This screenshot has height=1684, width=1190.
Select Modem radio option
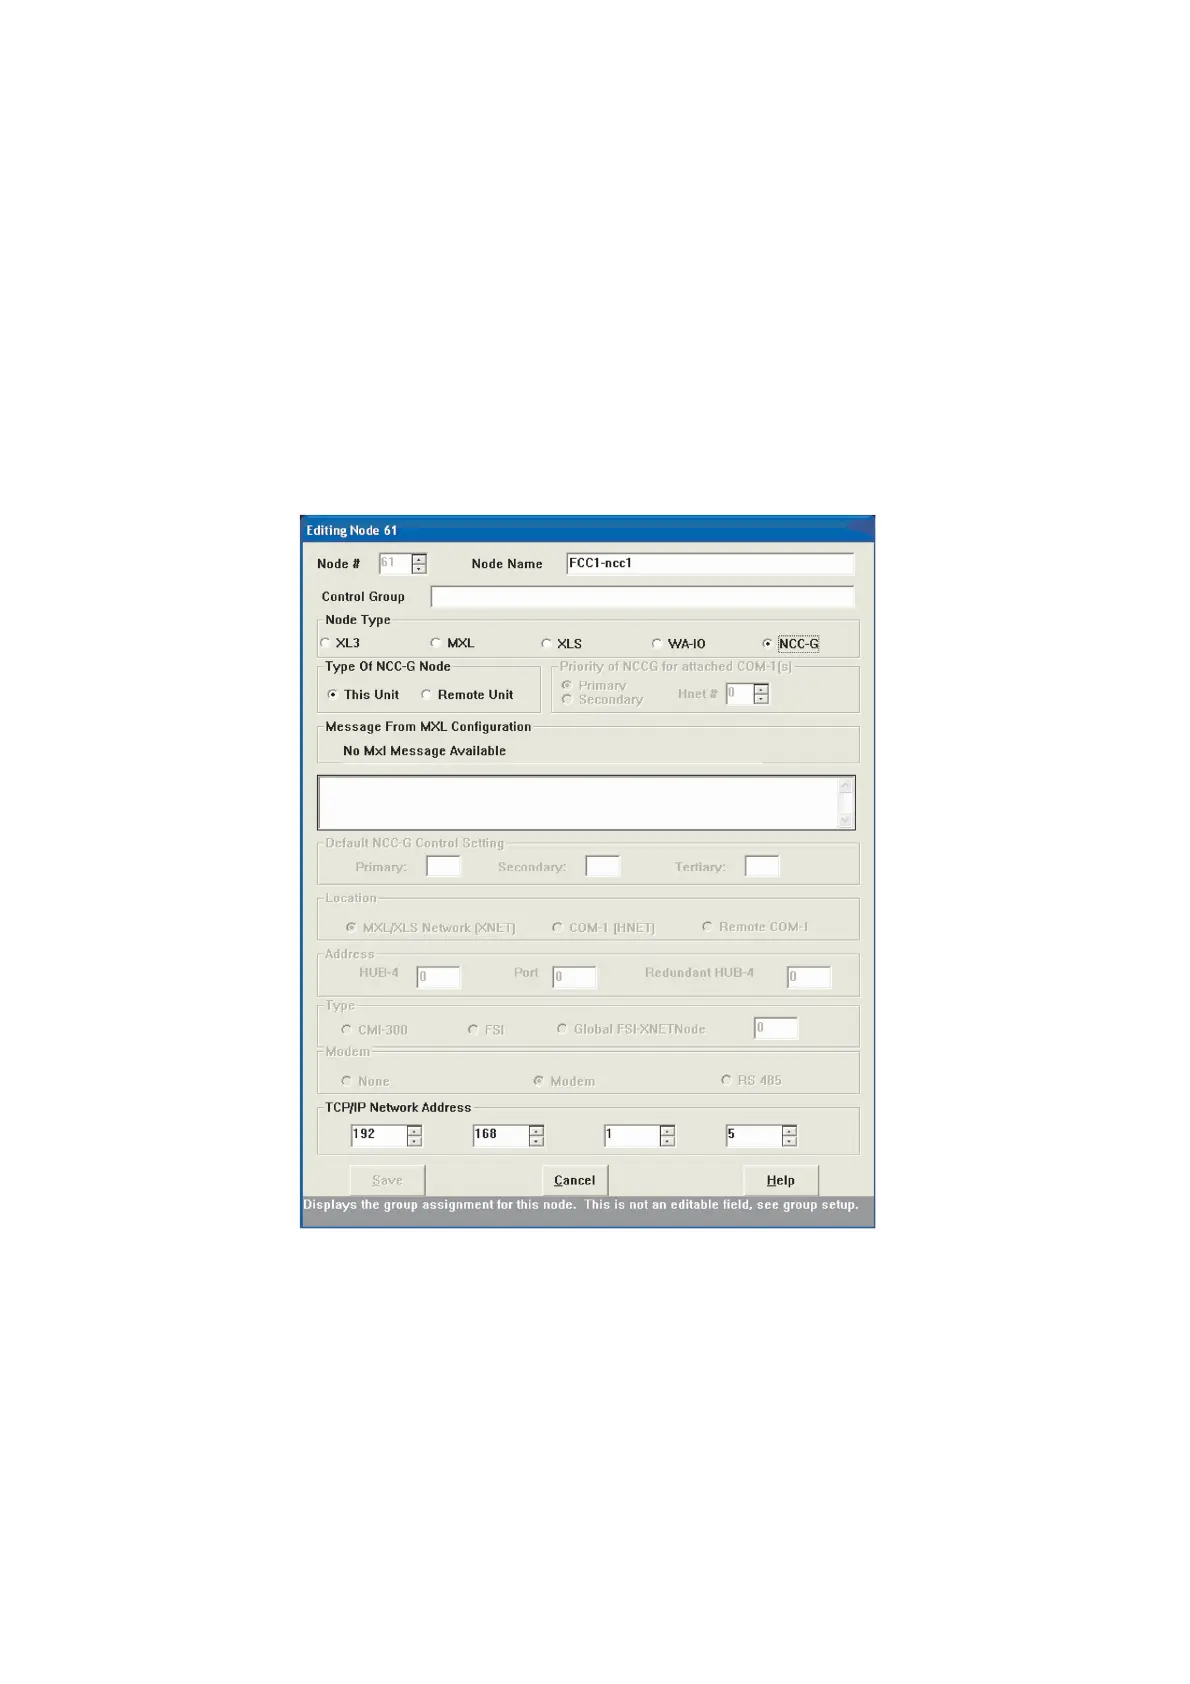564,1081
